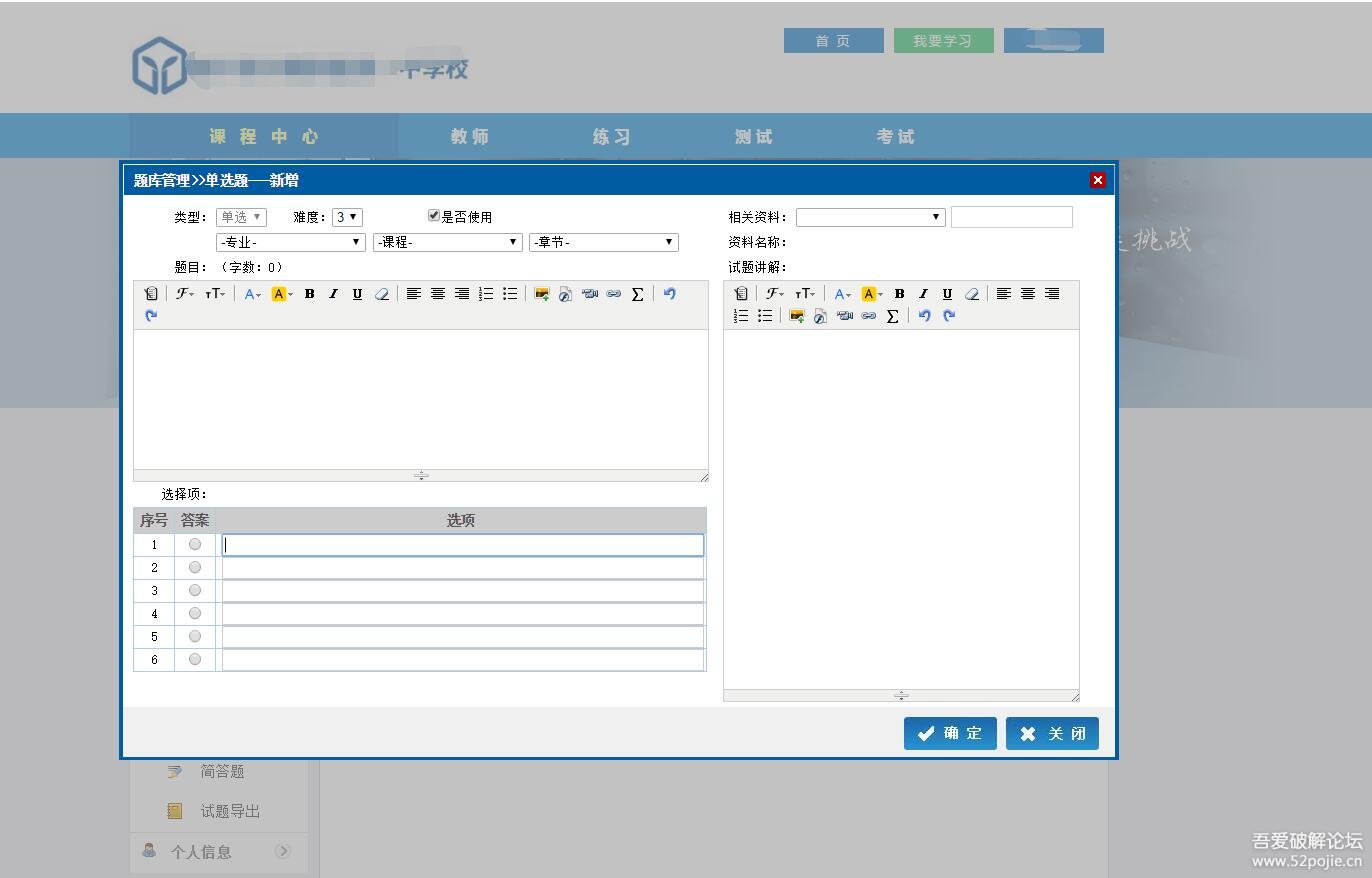Select the answer radio for row 4
The image size is (1372, 878).
[x=195, y=613]
